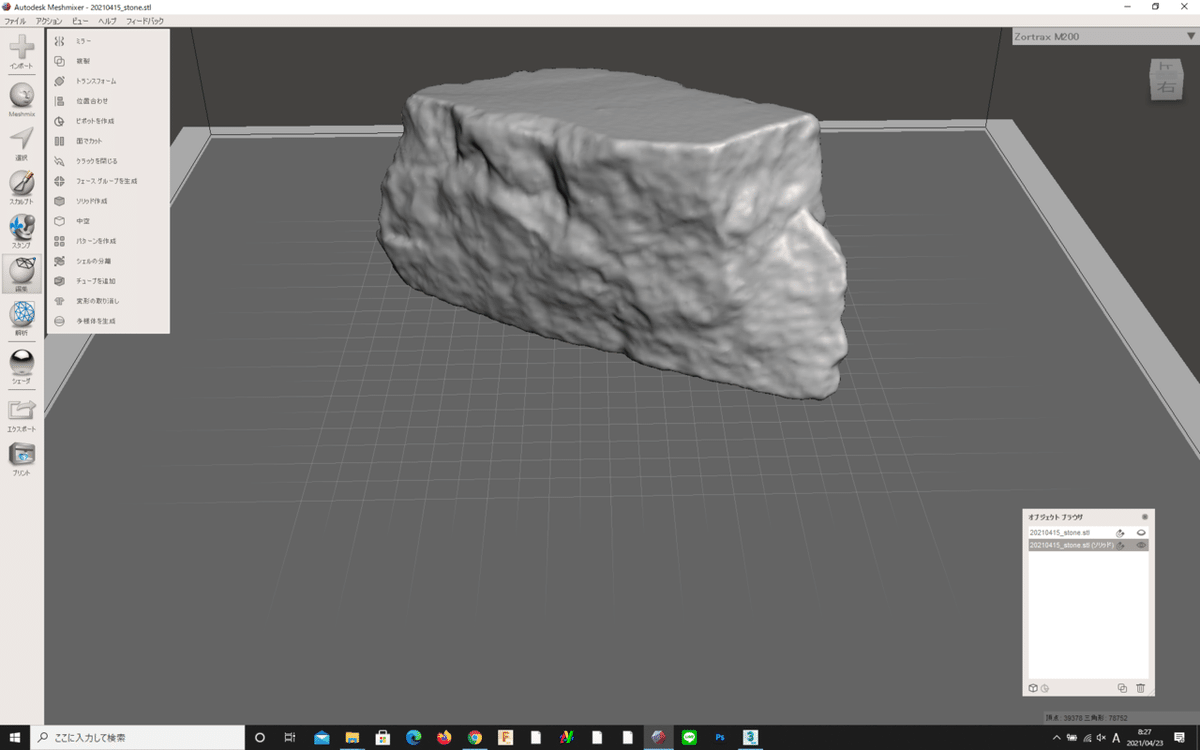Open LINE app from taskbar
Screen dimensions: 1200x750
689,737
